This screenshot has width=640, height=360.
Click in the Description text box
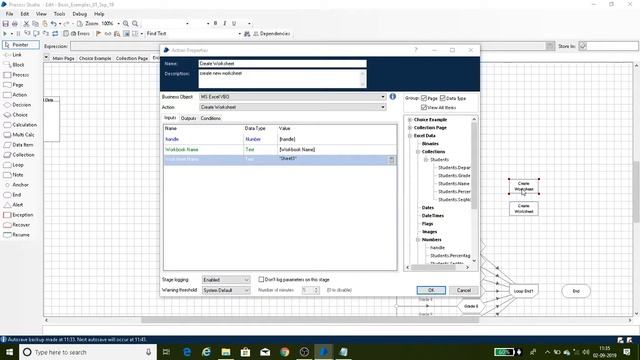(282, 78)
